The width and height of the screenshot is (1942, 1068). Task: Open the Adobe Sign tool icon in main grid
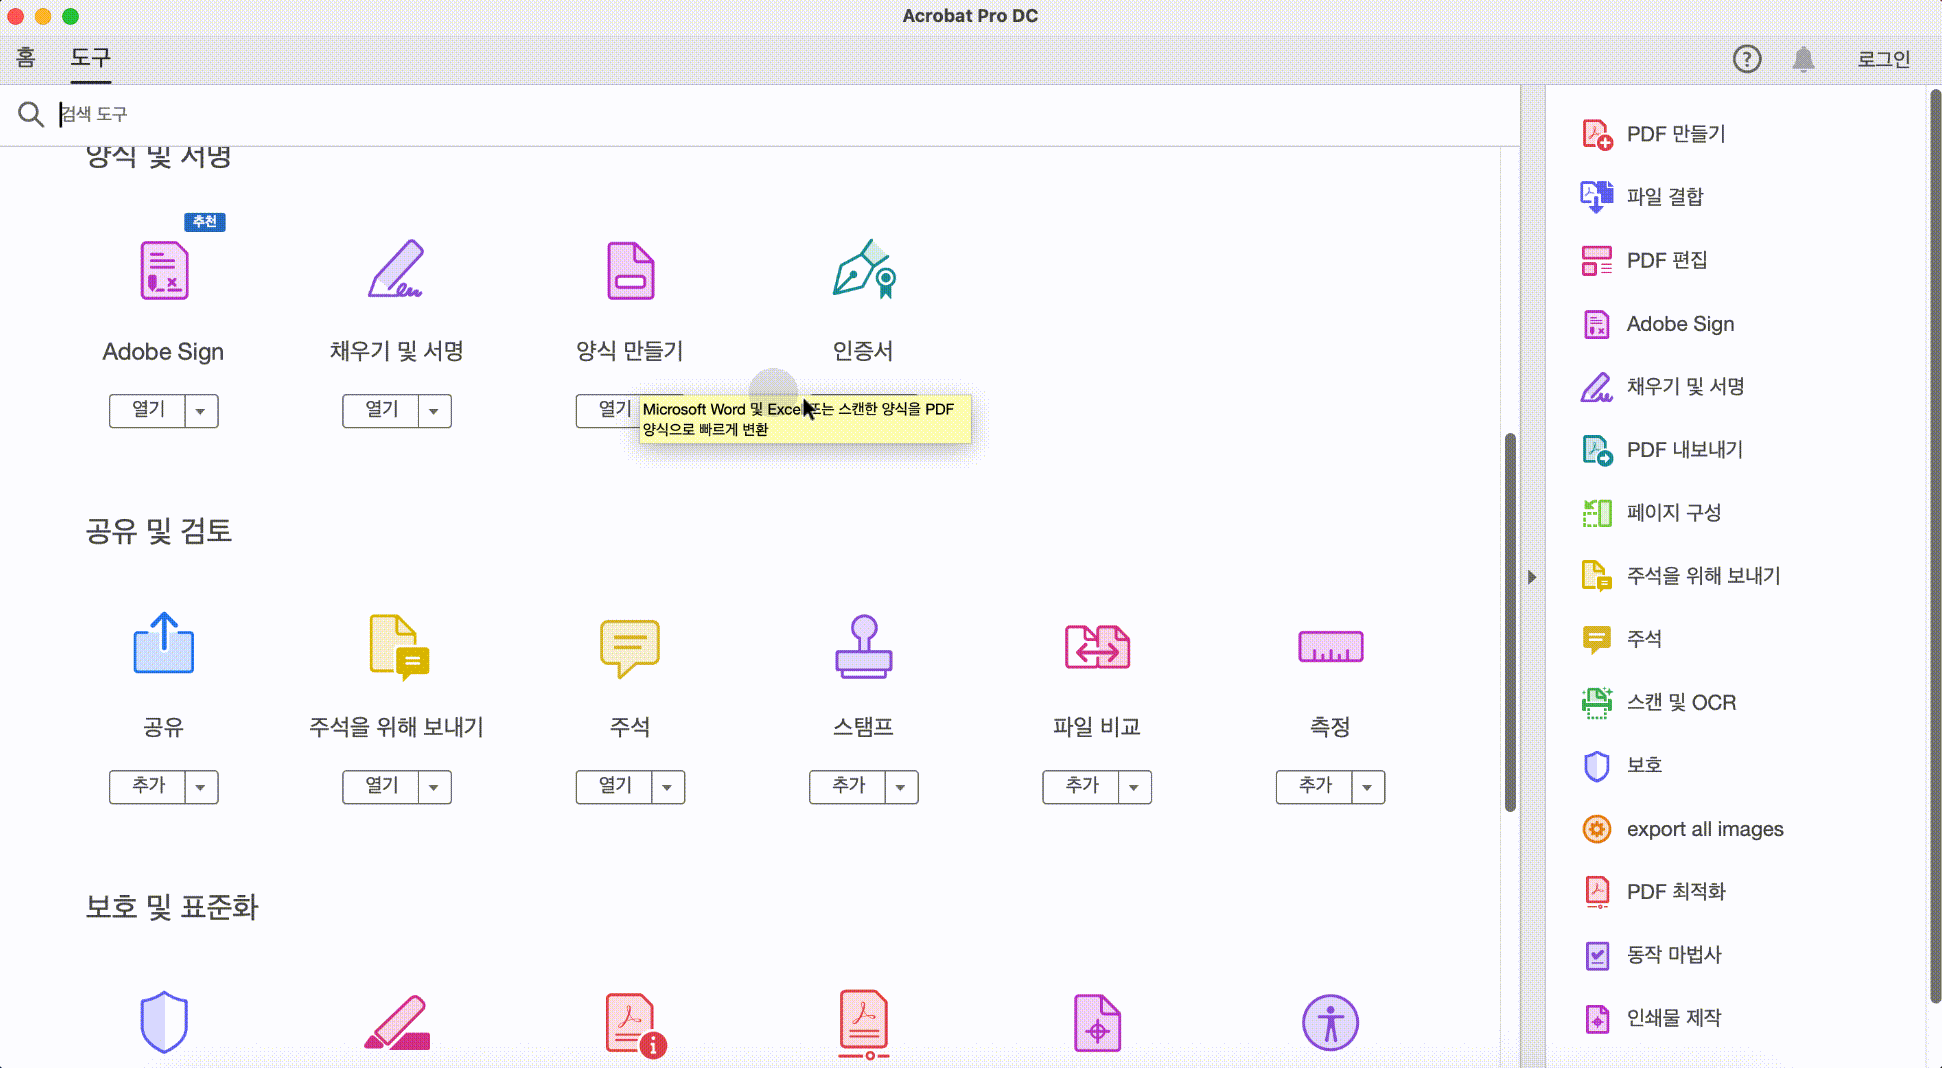click(164, 271)
